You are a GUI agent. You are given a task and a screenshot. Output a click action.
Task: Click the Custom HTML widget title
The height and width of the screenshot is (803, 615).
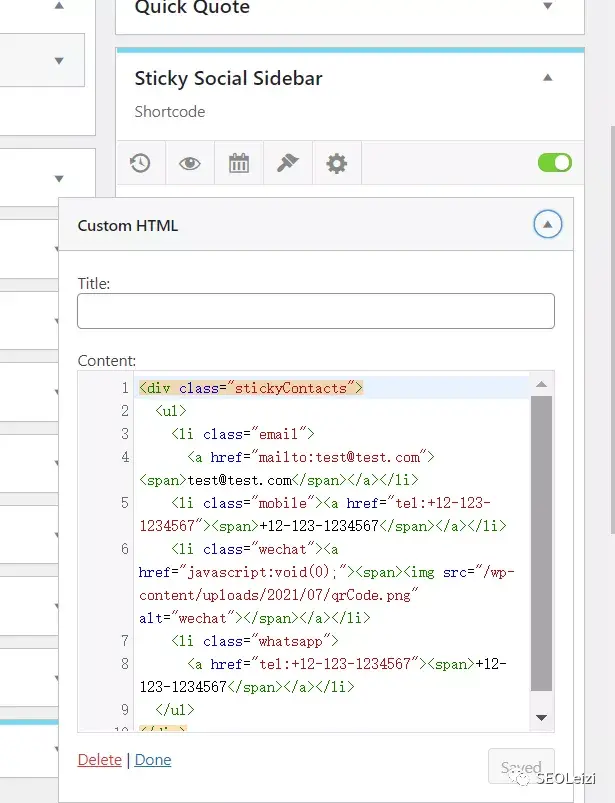coord(128,226)
